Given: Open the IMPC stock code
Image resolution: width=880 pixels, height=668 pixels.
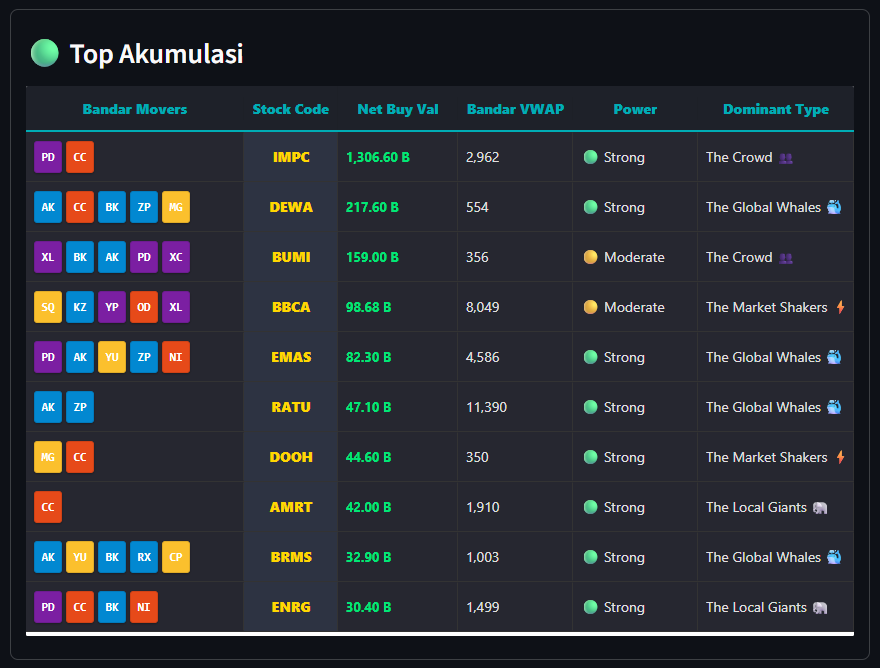Looking at the screenshot, I should pos(291,157).
